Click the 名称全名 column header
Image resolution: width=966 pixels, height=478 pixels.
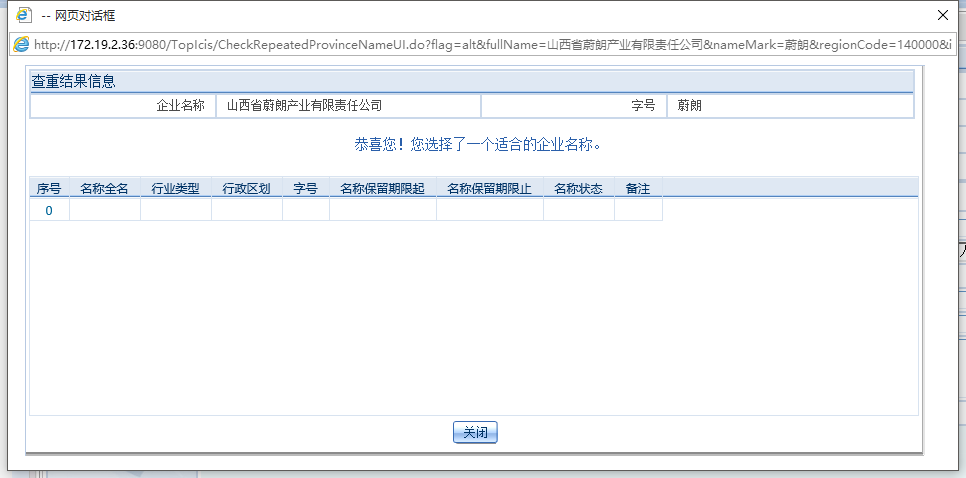(x=105, y=188)
